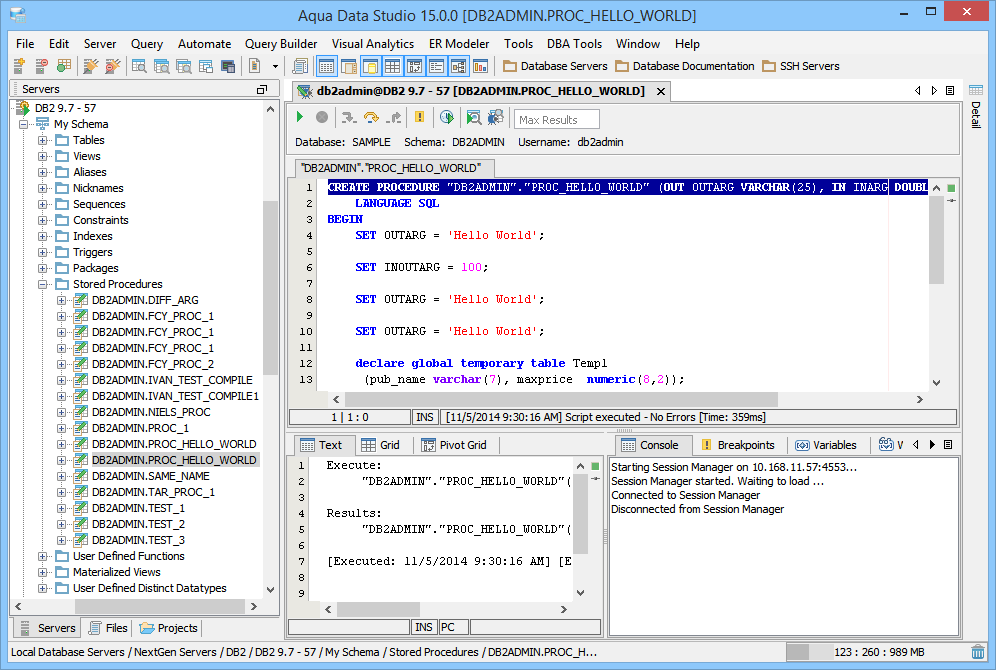This screenshot has width=996, height=670.
Task: Expand the Tables node in schema tree
Action: click(x=43, y=140)
